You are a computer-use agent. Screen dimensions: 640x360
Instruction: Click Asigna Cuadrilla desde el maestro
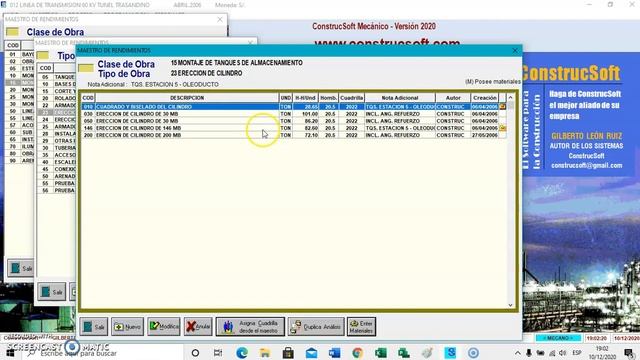click(x=250, y=327)
